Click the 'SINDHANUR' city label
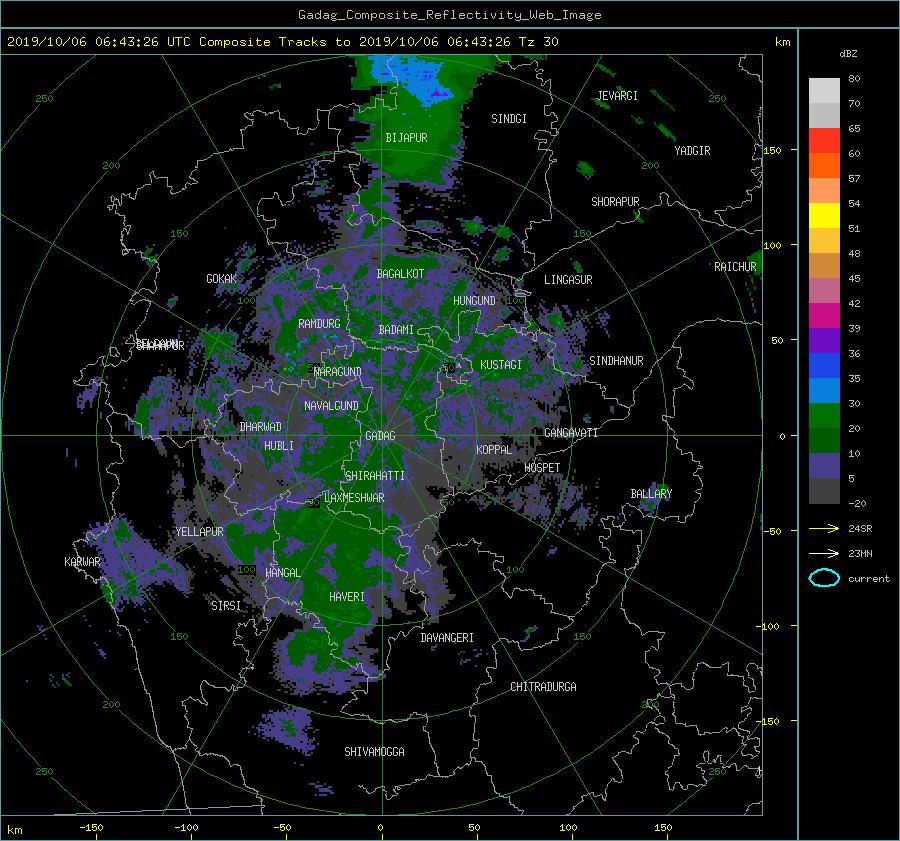The image size is (900, 841). pyautogui.click(x=616, y=361)
